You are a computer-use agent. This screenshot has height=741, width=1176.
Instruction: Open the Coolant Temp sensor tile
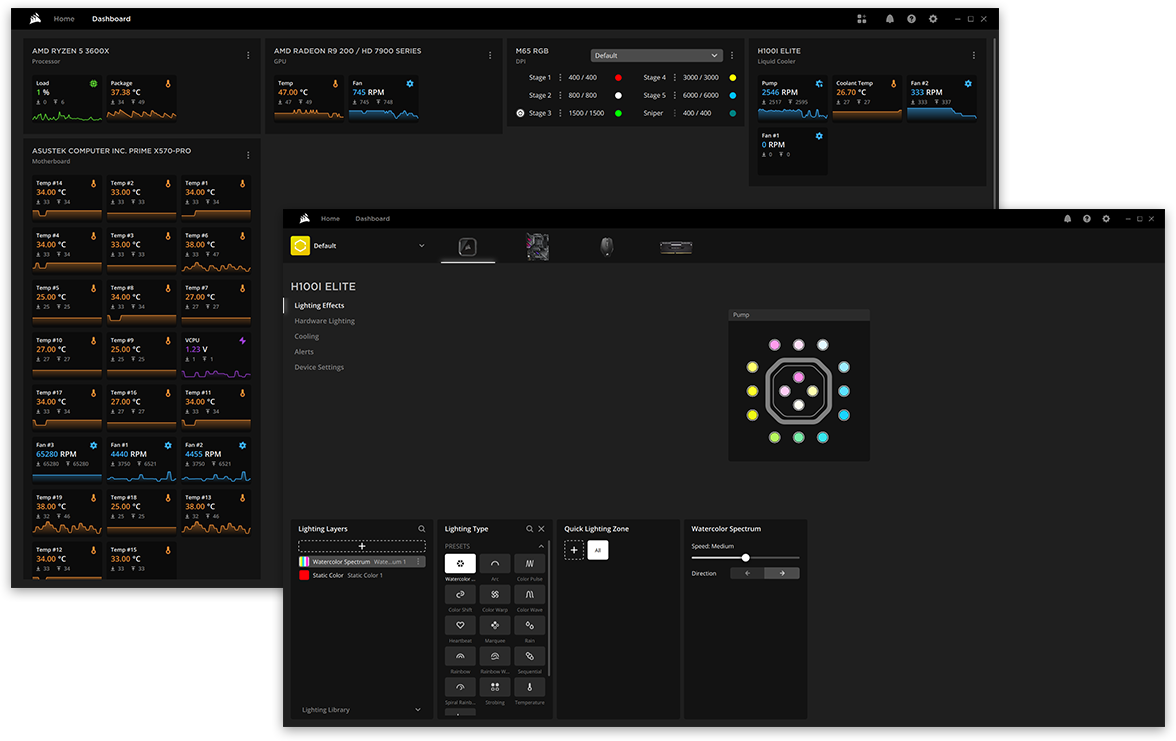(x=867, y=98)
